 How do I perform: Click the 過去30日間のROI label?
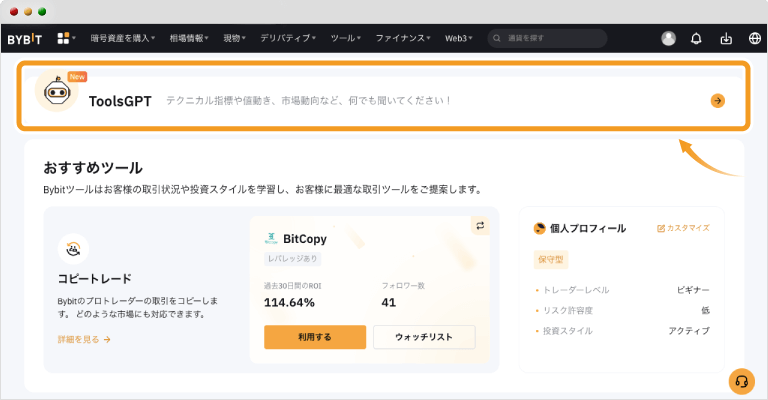tap(292, 286)
